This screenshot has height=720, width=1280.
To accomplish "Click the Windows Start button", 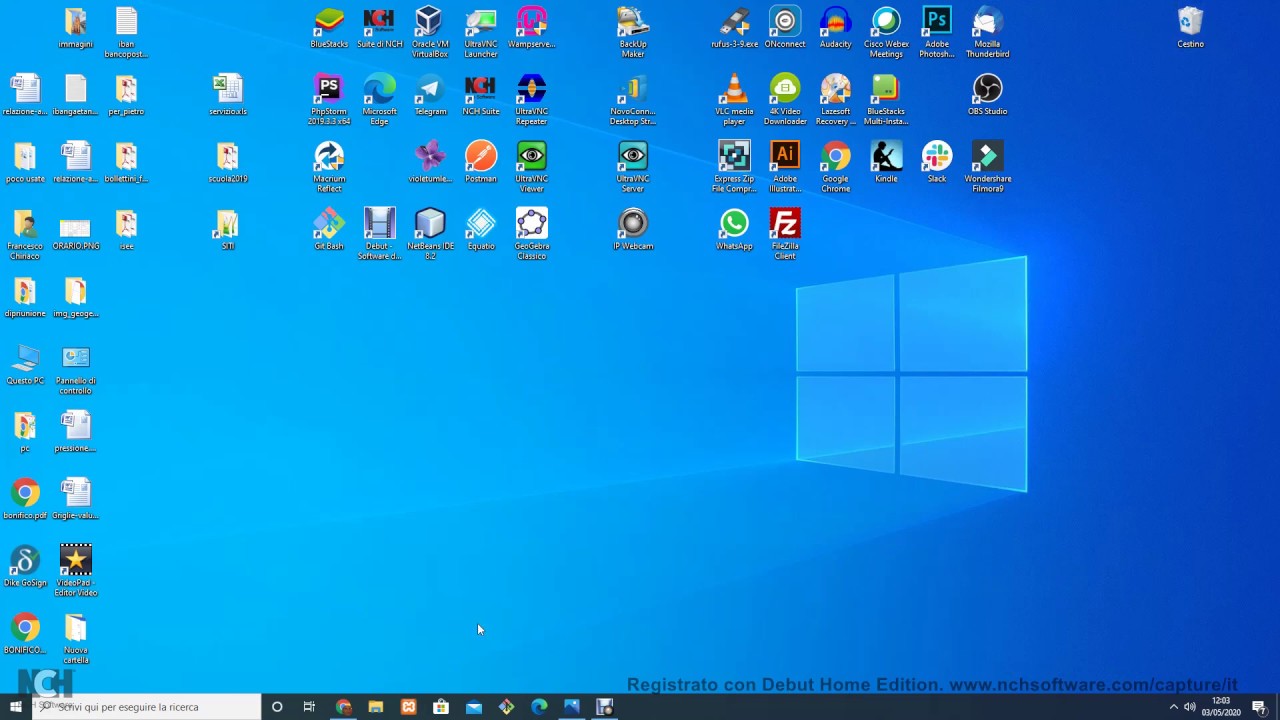I will (x=16, y=707).
